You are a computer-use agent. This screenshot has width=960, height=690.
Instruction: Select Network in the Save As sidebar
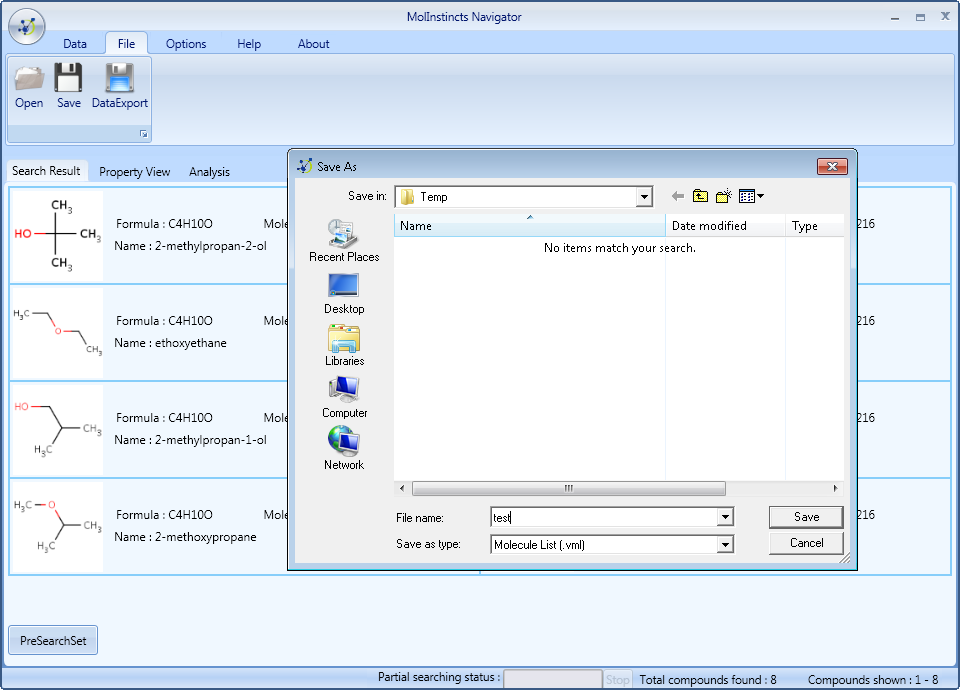click(x=344, y=449)
